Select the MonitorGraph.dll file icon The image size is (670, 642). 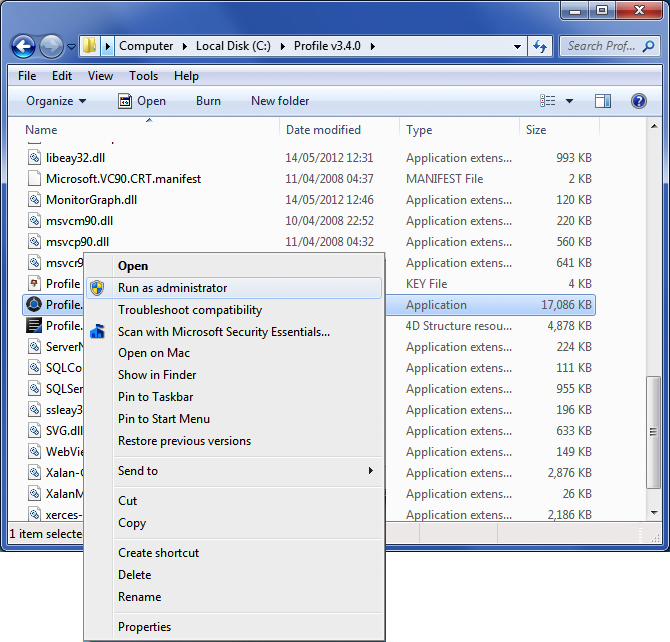click(x=34, y=199)
